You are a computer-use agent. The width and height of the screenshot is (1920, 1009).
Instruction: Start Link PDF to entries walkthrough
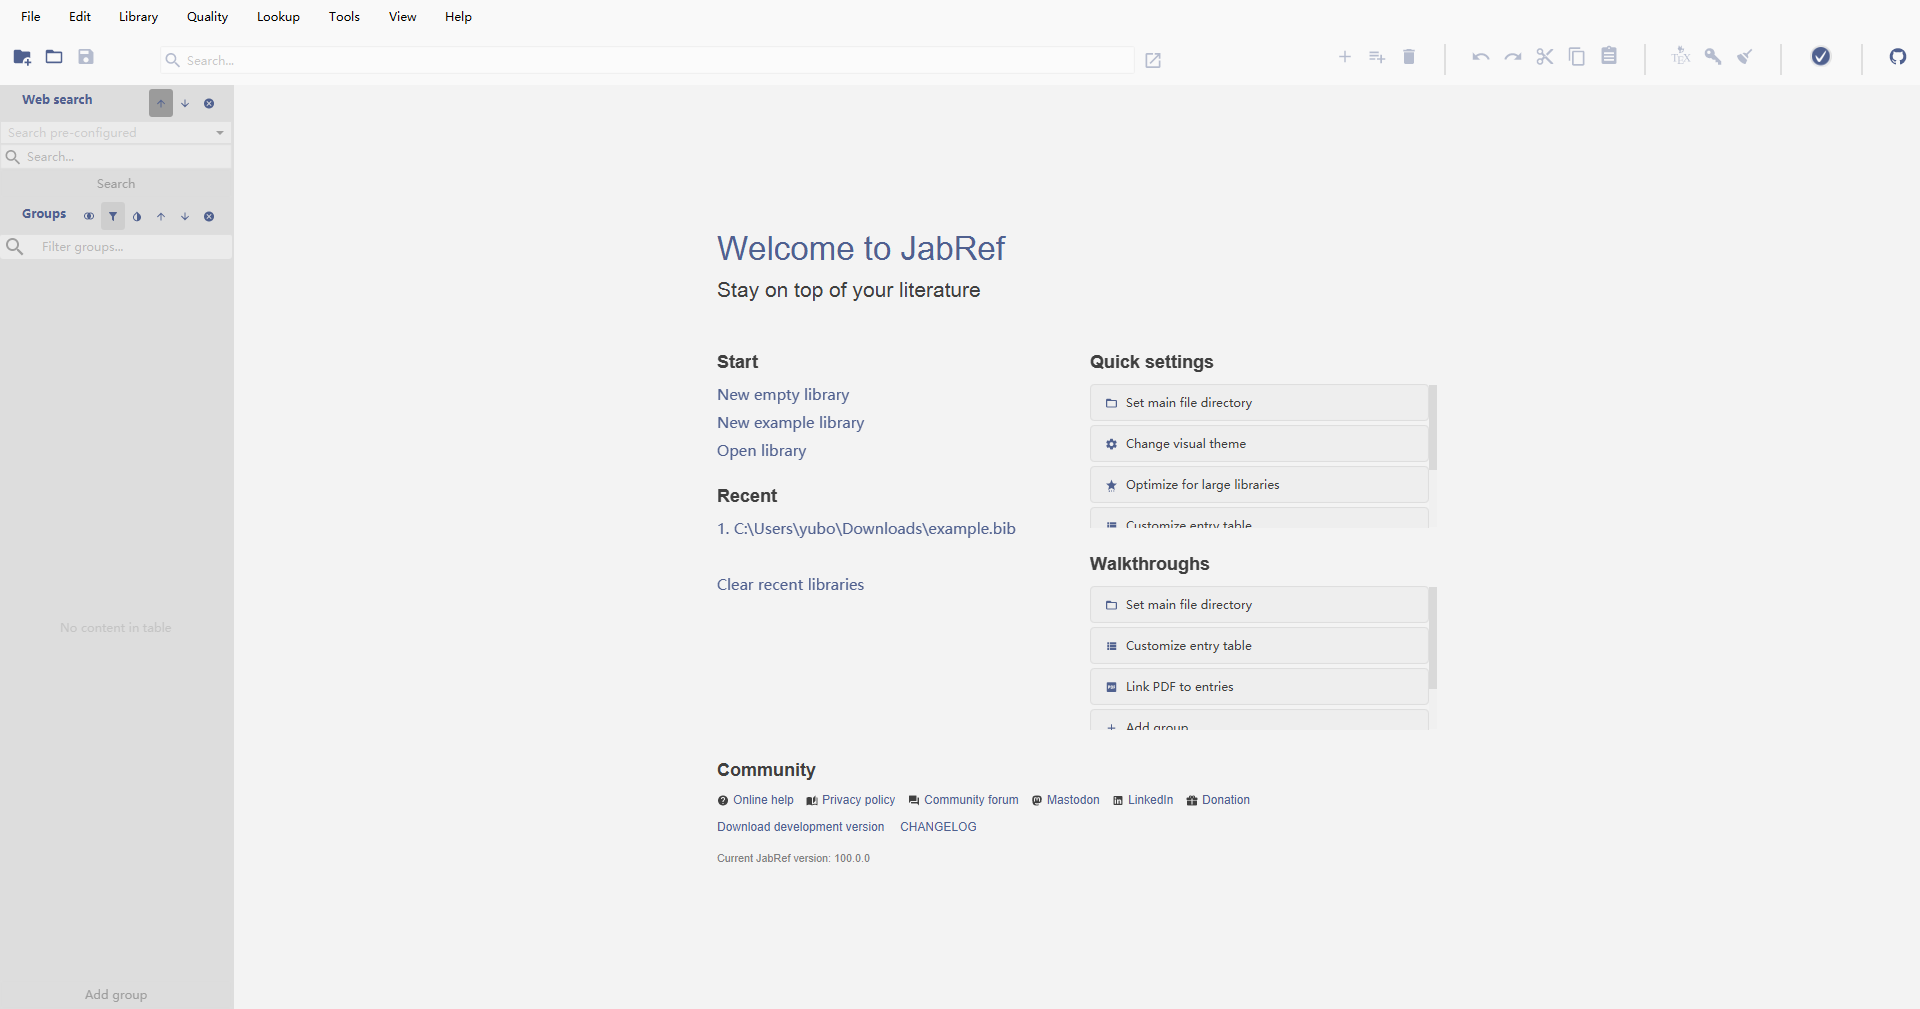1259,687
